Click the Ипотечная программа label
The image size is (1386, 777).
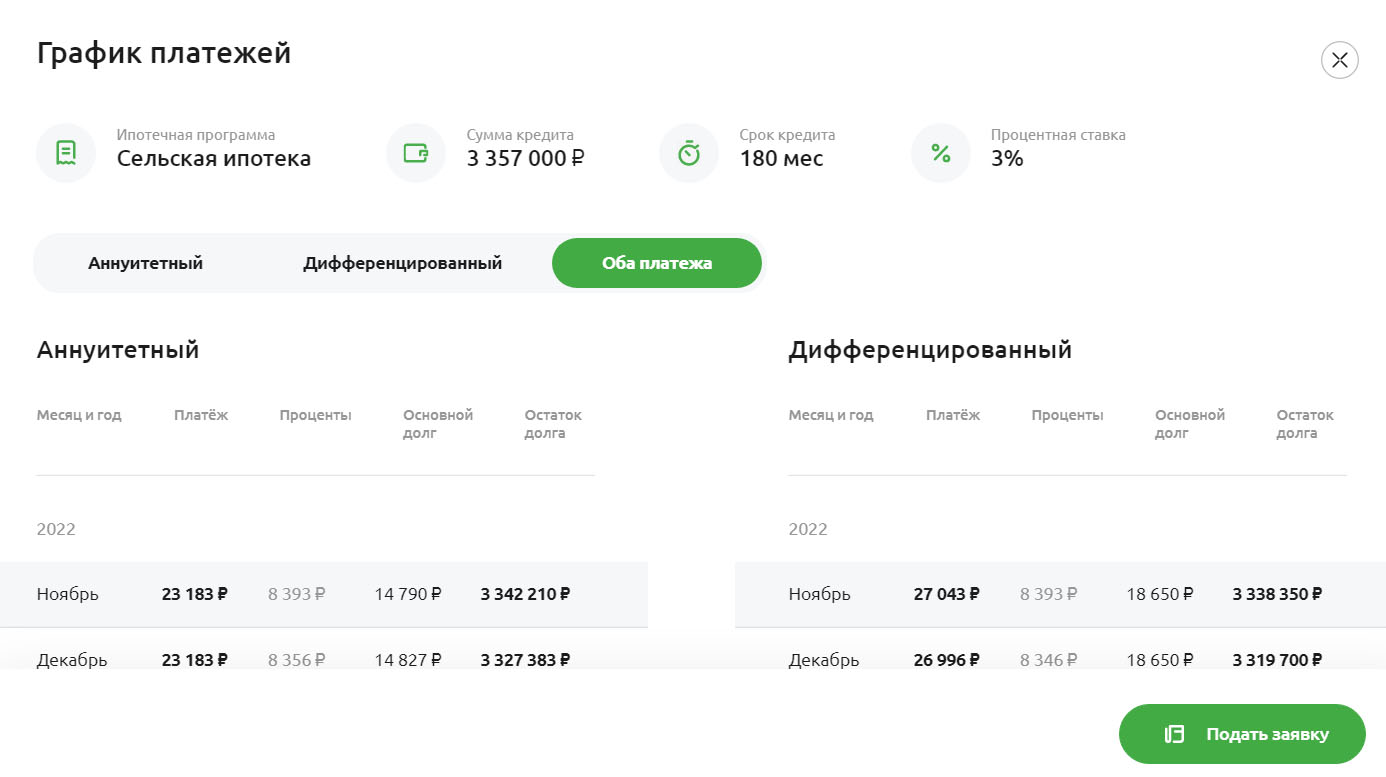coord(196,135)
